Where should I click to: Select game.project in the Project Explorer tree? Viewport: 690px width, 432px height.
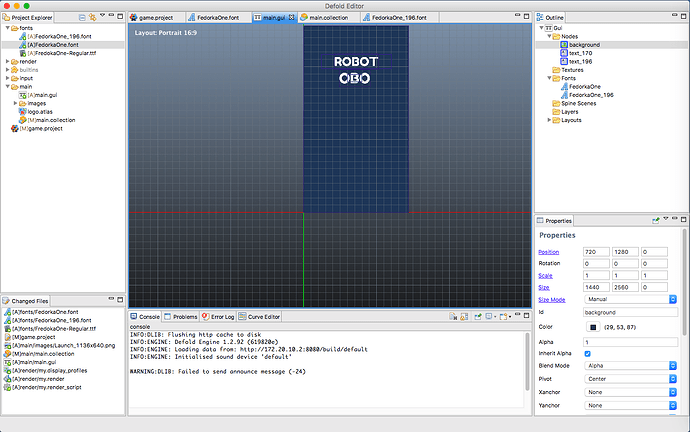[x=41, y=129]
